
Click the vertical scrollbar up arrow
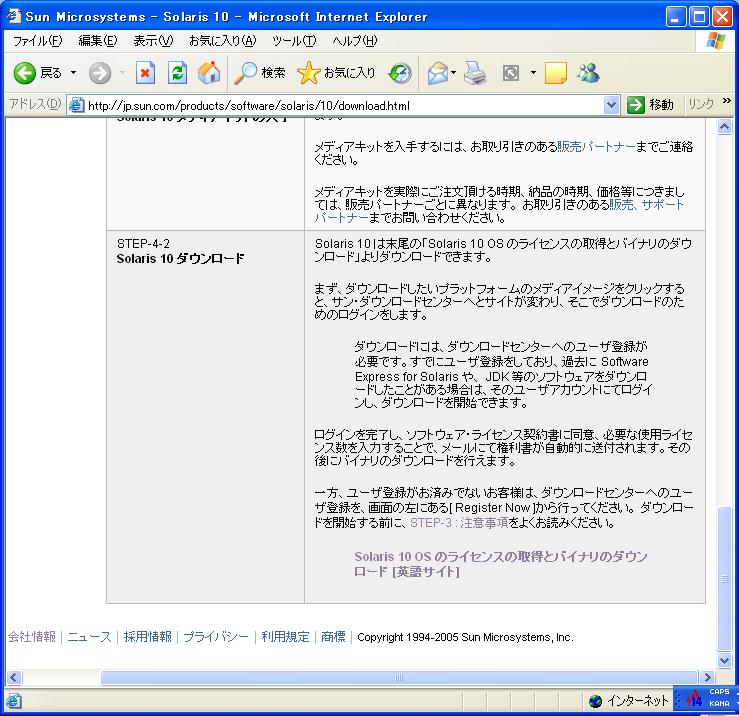click(x=724, y=126)
